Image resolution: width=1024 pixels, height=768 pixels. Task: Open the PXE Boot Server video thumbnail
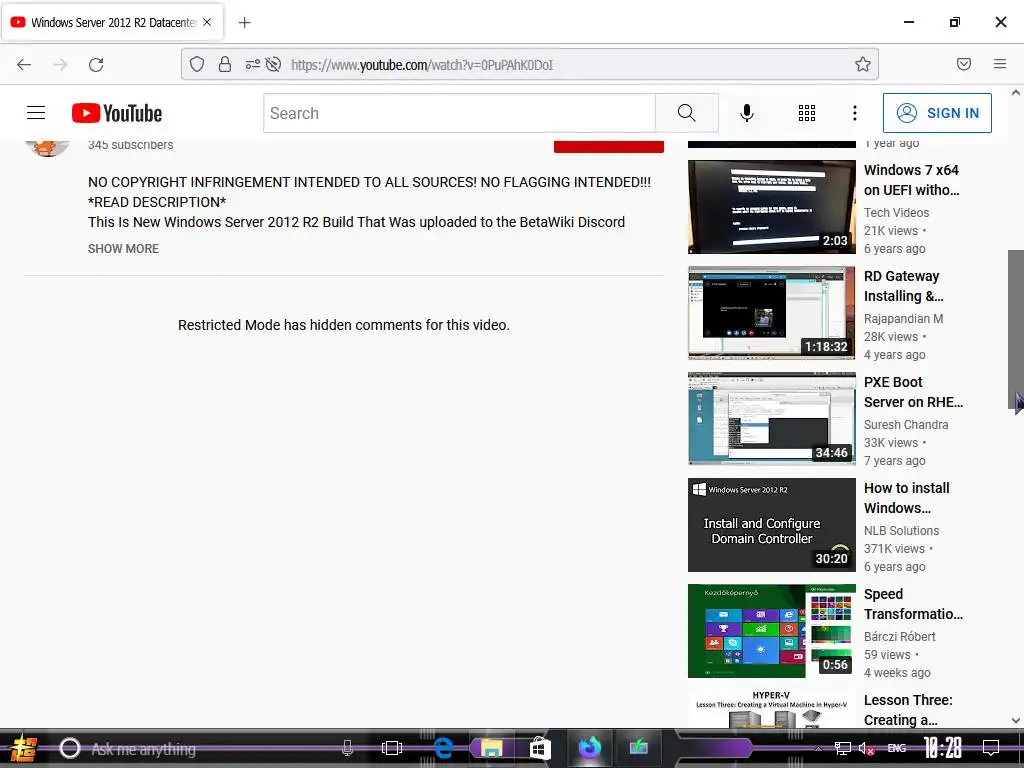[771, 419]
